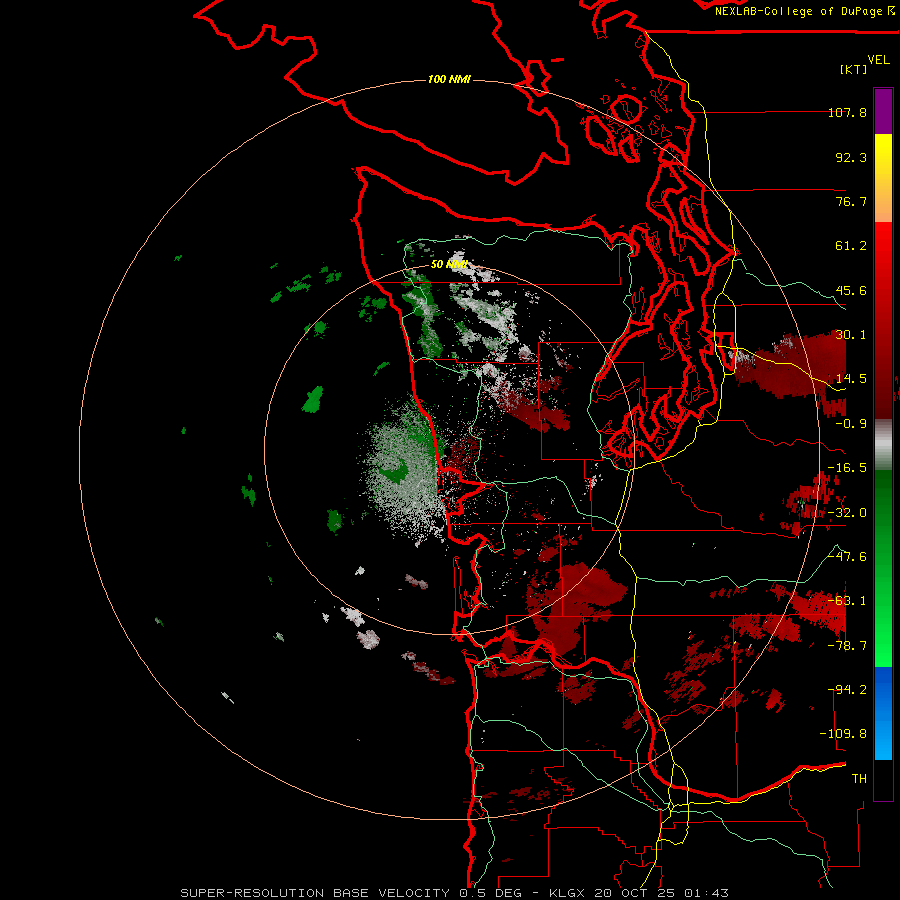Click the 50 NMI range ring label
Viewport: 900px width, 900px height.
(x=449, y=264)
